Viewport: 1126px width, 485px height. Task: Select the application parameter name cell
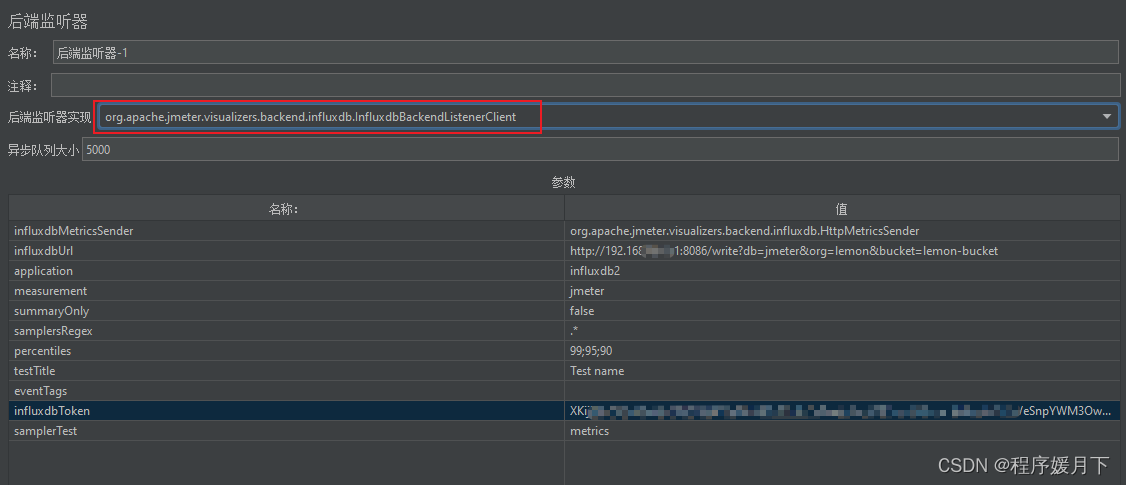pyautogui.click(x=287, y=271)
